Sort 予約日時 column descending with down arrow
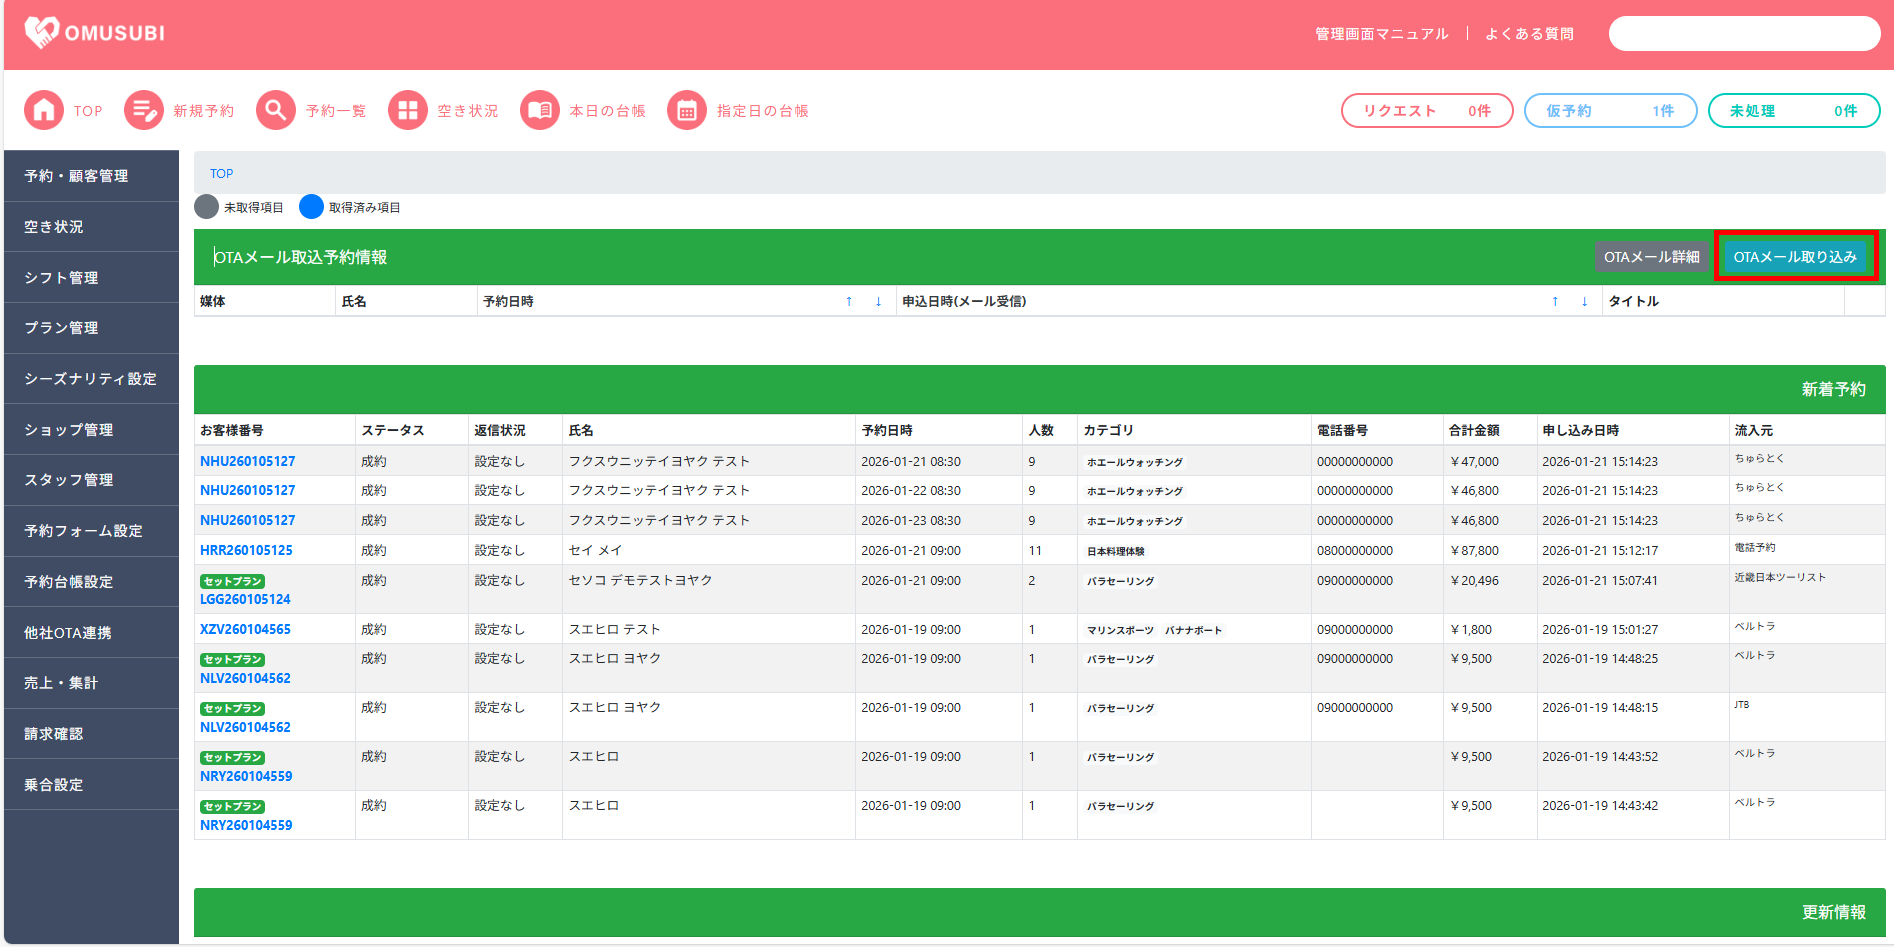 point(878,301)
